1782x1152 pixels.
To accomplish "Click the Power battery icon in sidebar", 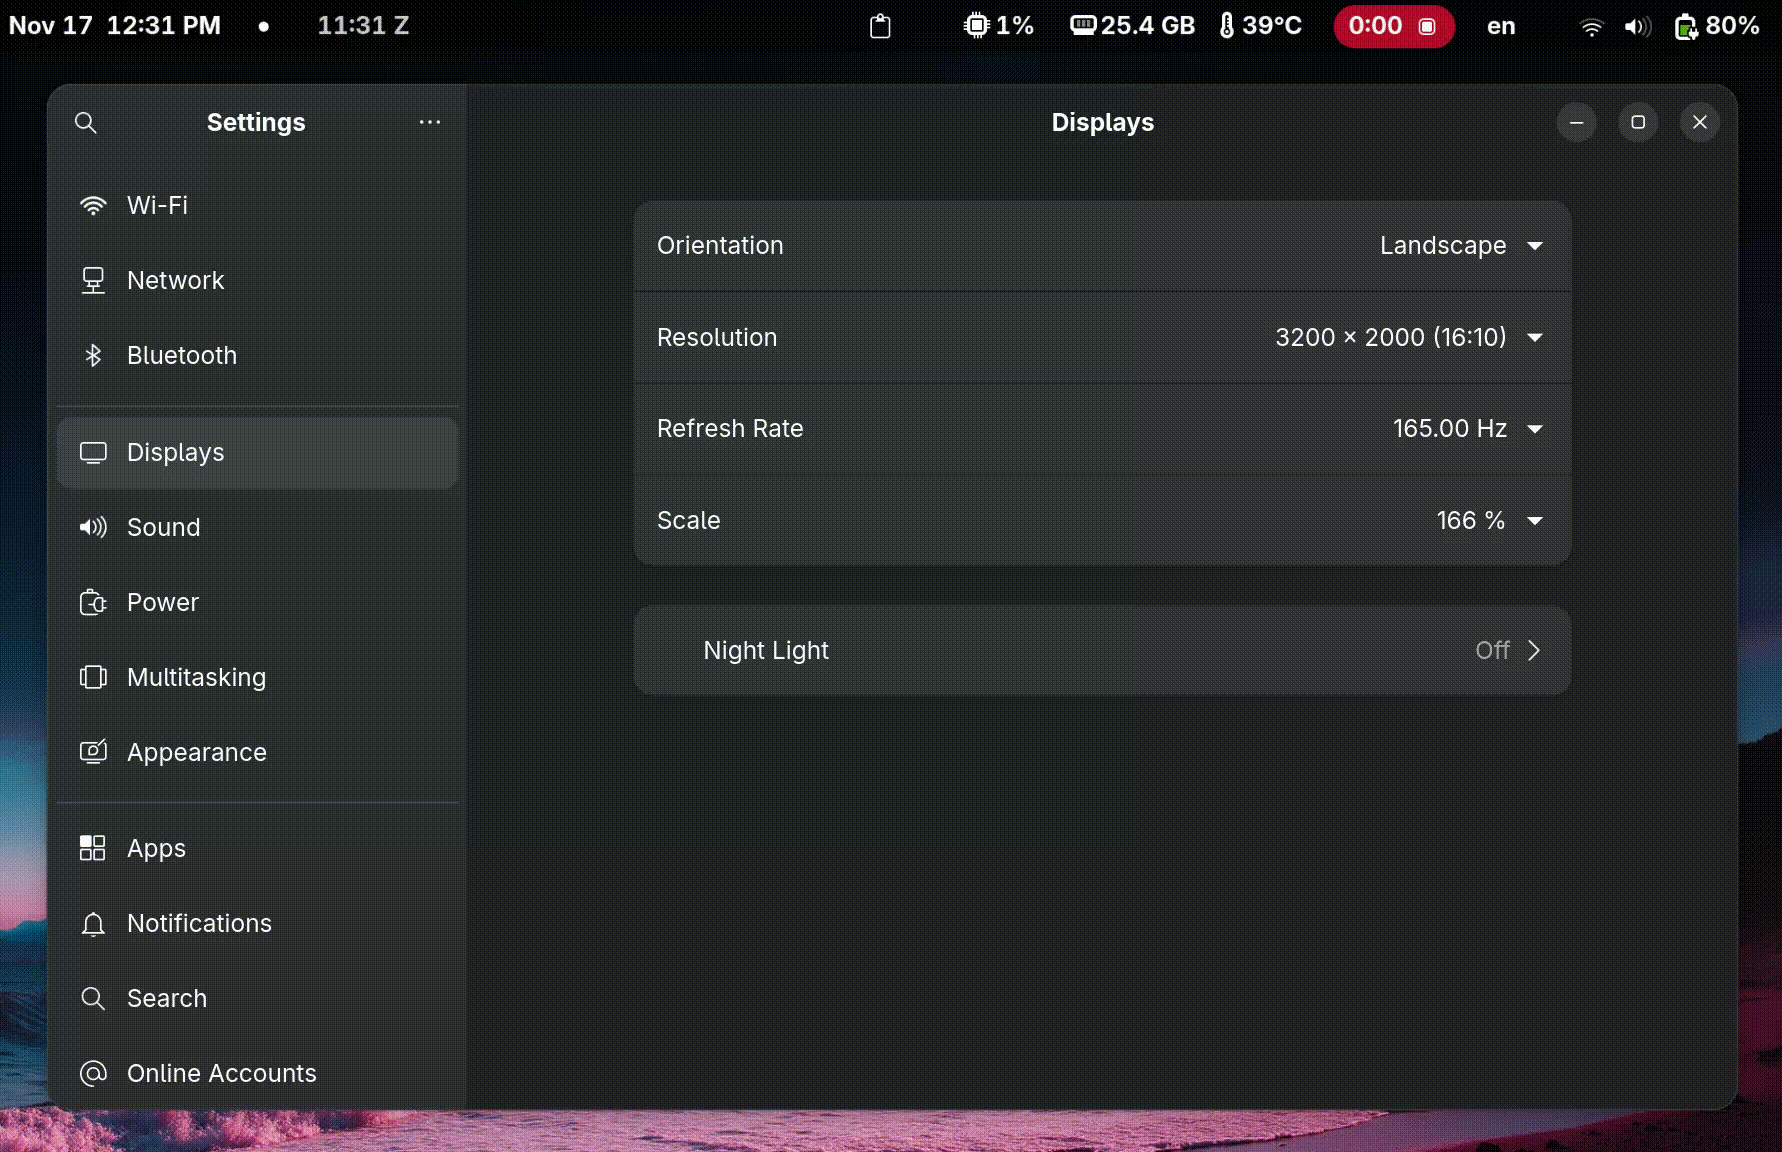I will pyautogui.click(x=93, y=602).
